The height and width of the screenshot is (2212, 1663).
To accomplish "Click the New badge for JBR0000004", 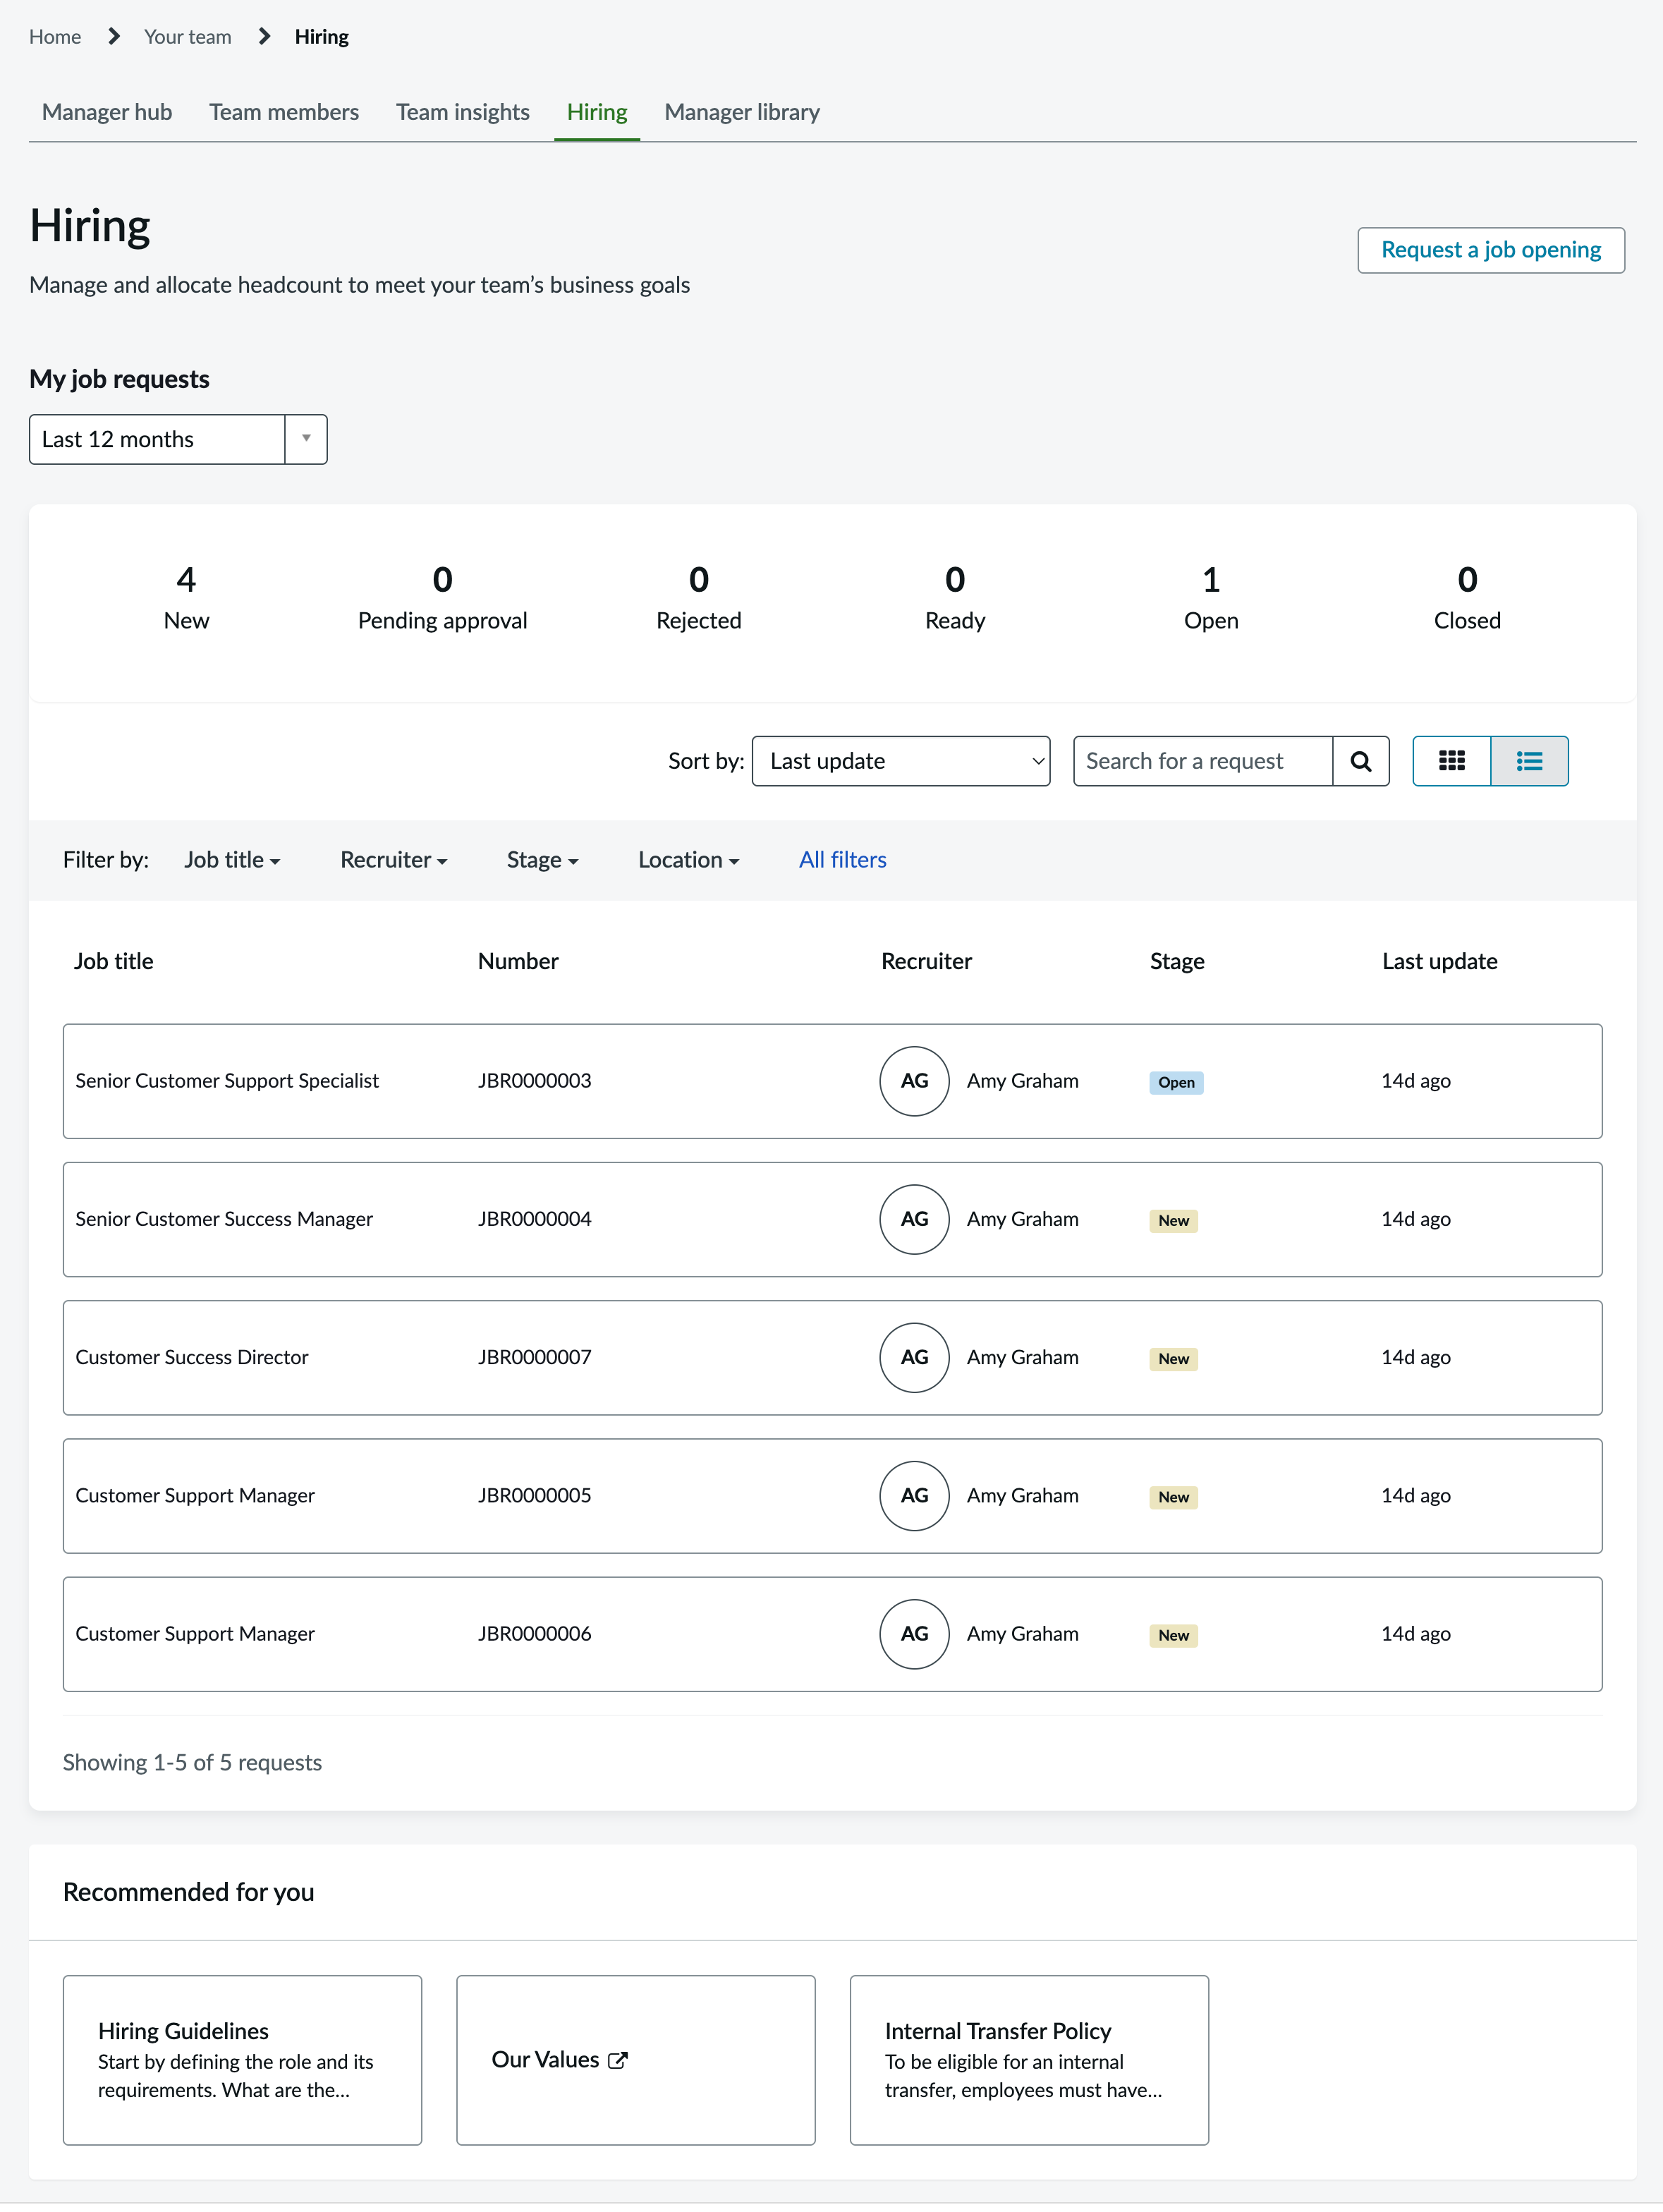I will (x=1173, y=1220).
